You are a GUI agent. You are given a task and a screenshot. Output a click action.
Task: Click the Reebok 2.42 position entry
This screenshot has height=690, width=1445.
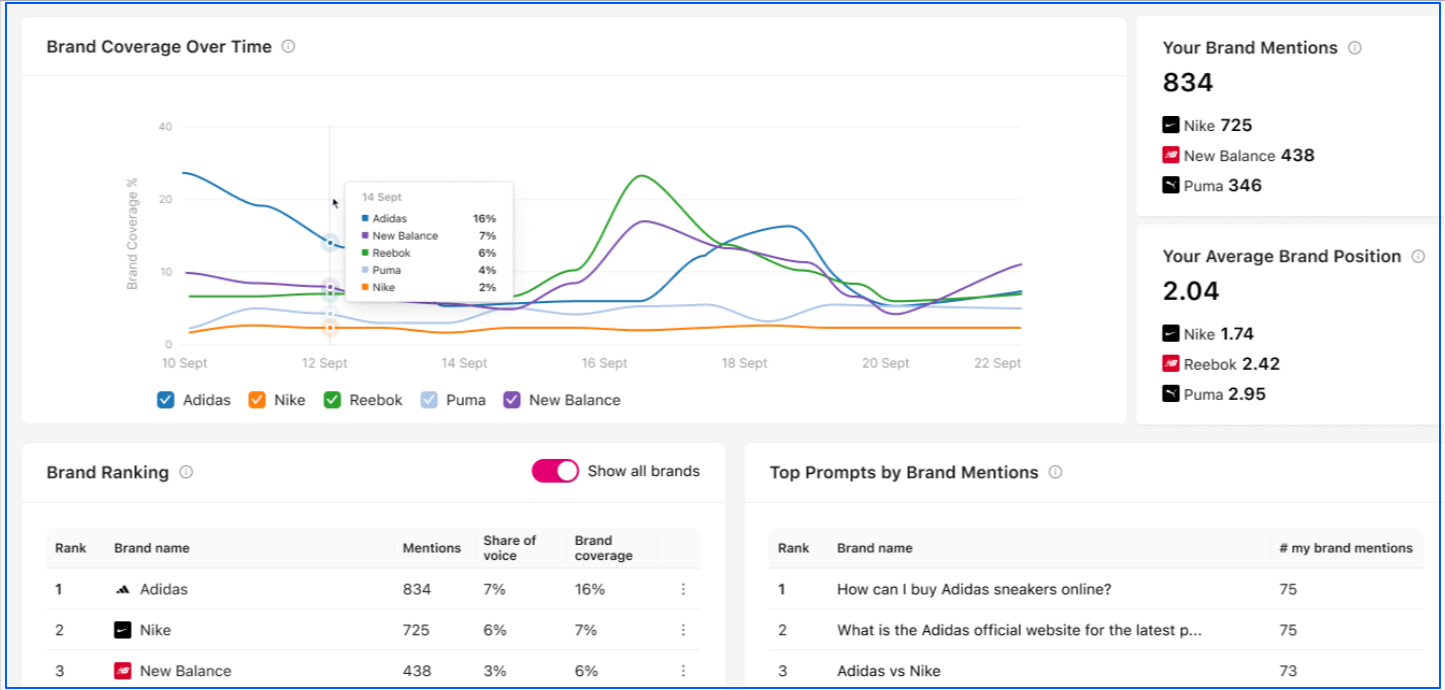(1221, 364)
